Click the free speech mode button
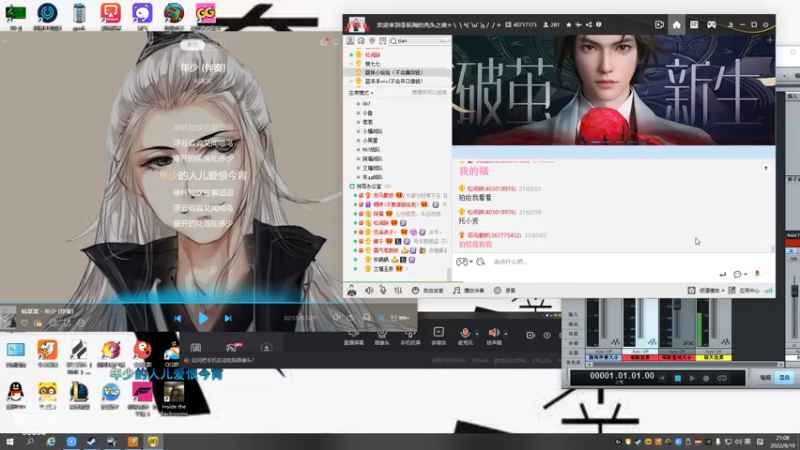Viewport: 800px width, 450px height. (x=428, y=290)
